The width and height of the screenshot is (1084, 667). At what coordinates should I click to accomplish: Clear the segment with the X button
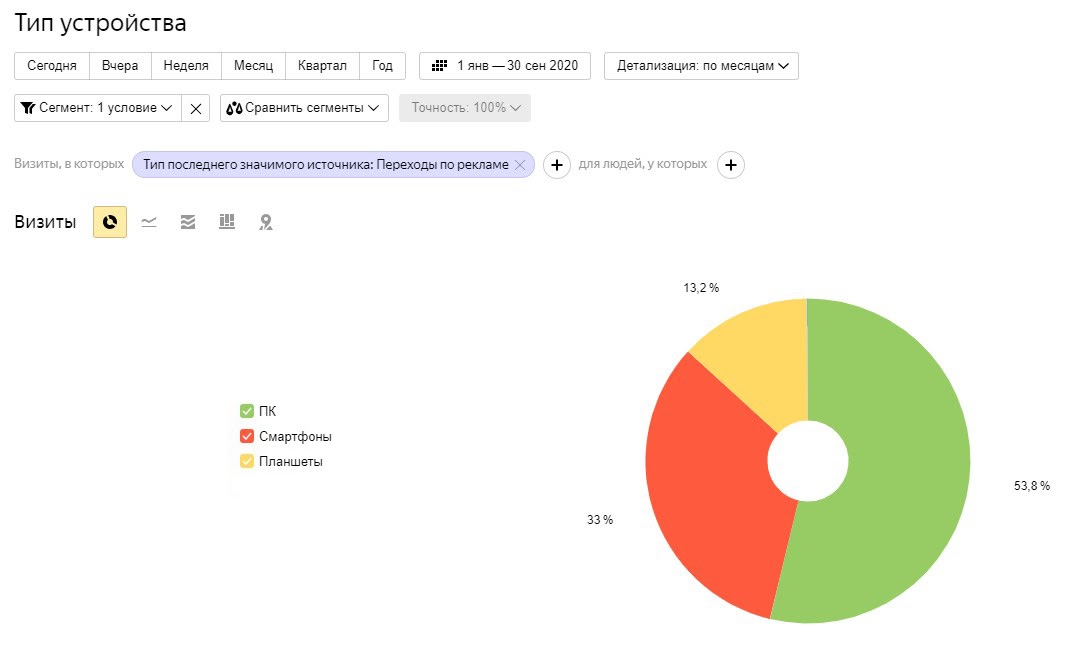click(x=196, y=108)
